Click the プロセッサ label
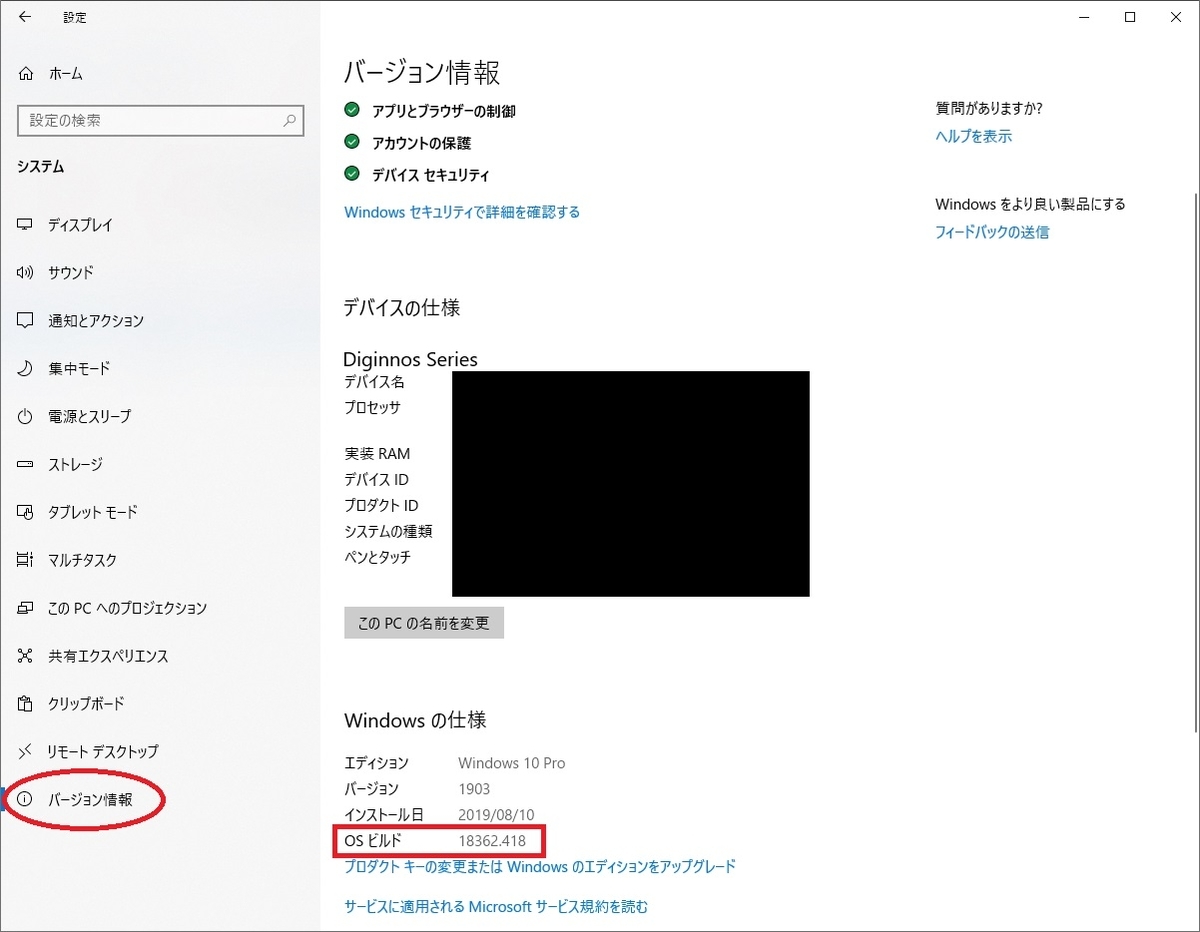Screen dimensions: 1200x932 (x=372, y=407)
